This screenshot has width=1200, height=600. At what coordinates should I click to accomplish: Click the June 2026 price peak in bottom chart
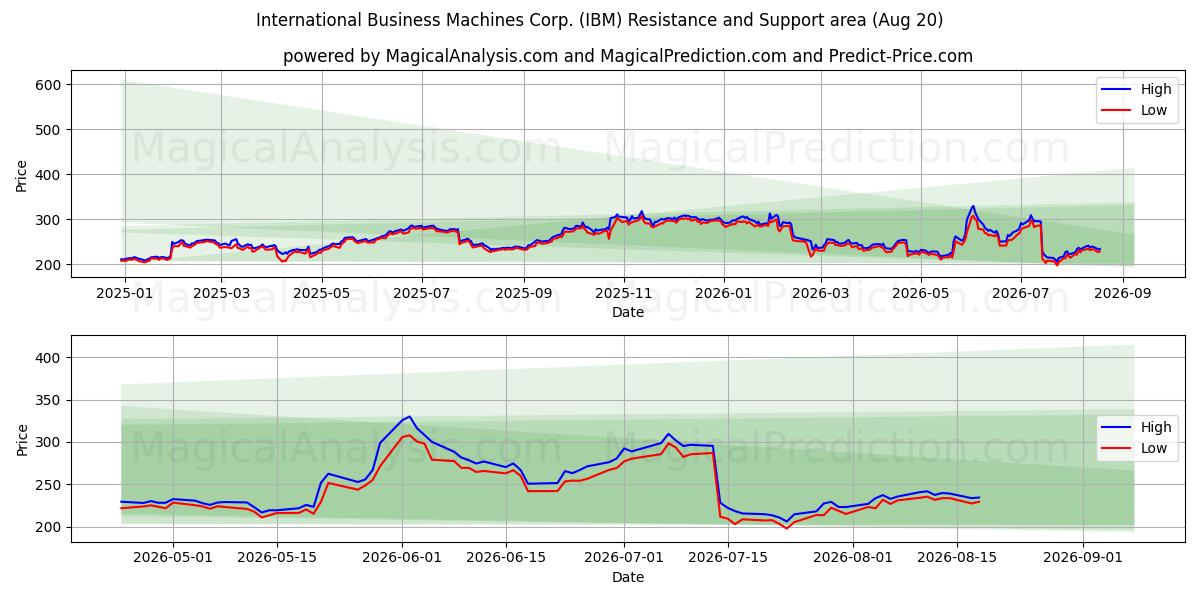click(x=409, y=417)
